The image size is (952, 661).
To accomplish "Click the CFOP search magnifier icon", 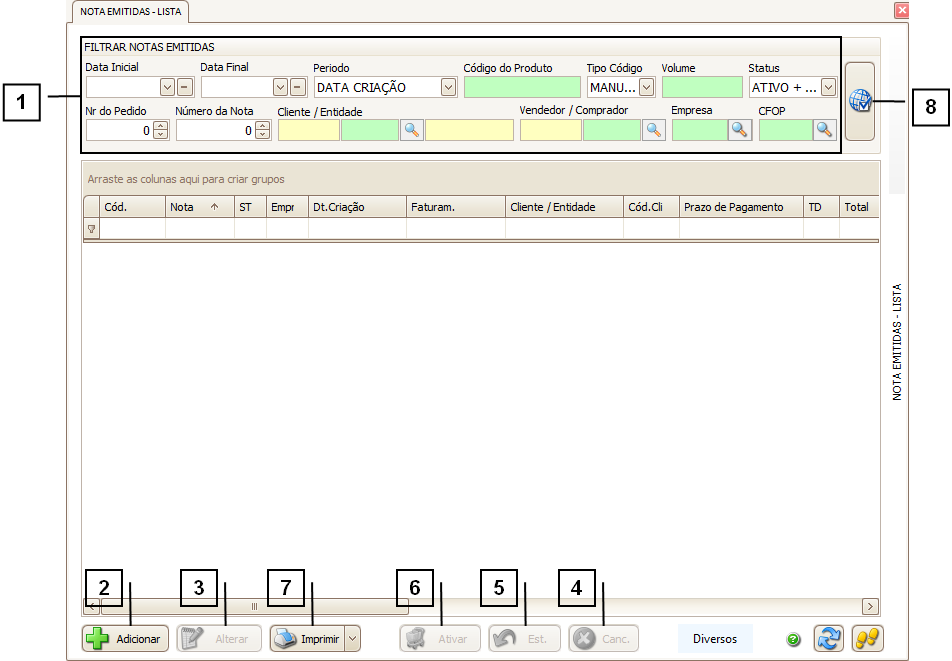I will (825, 129).
